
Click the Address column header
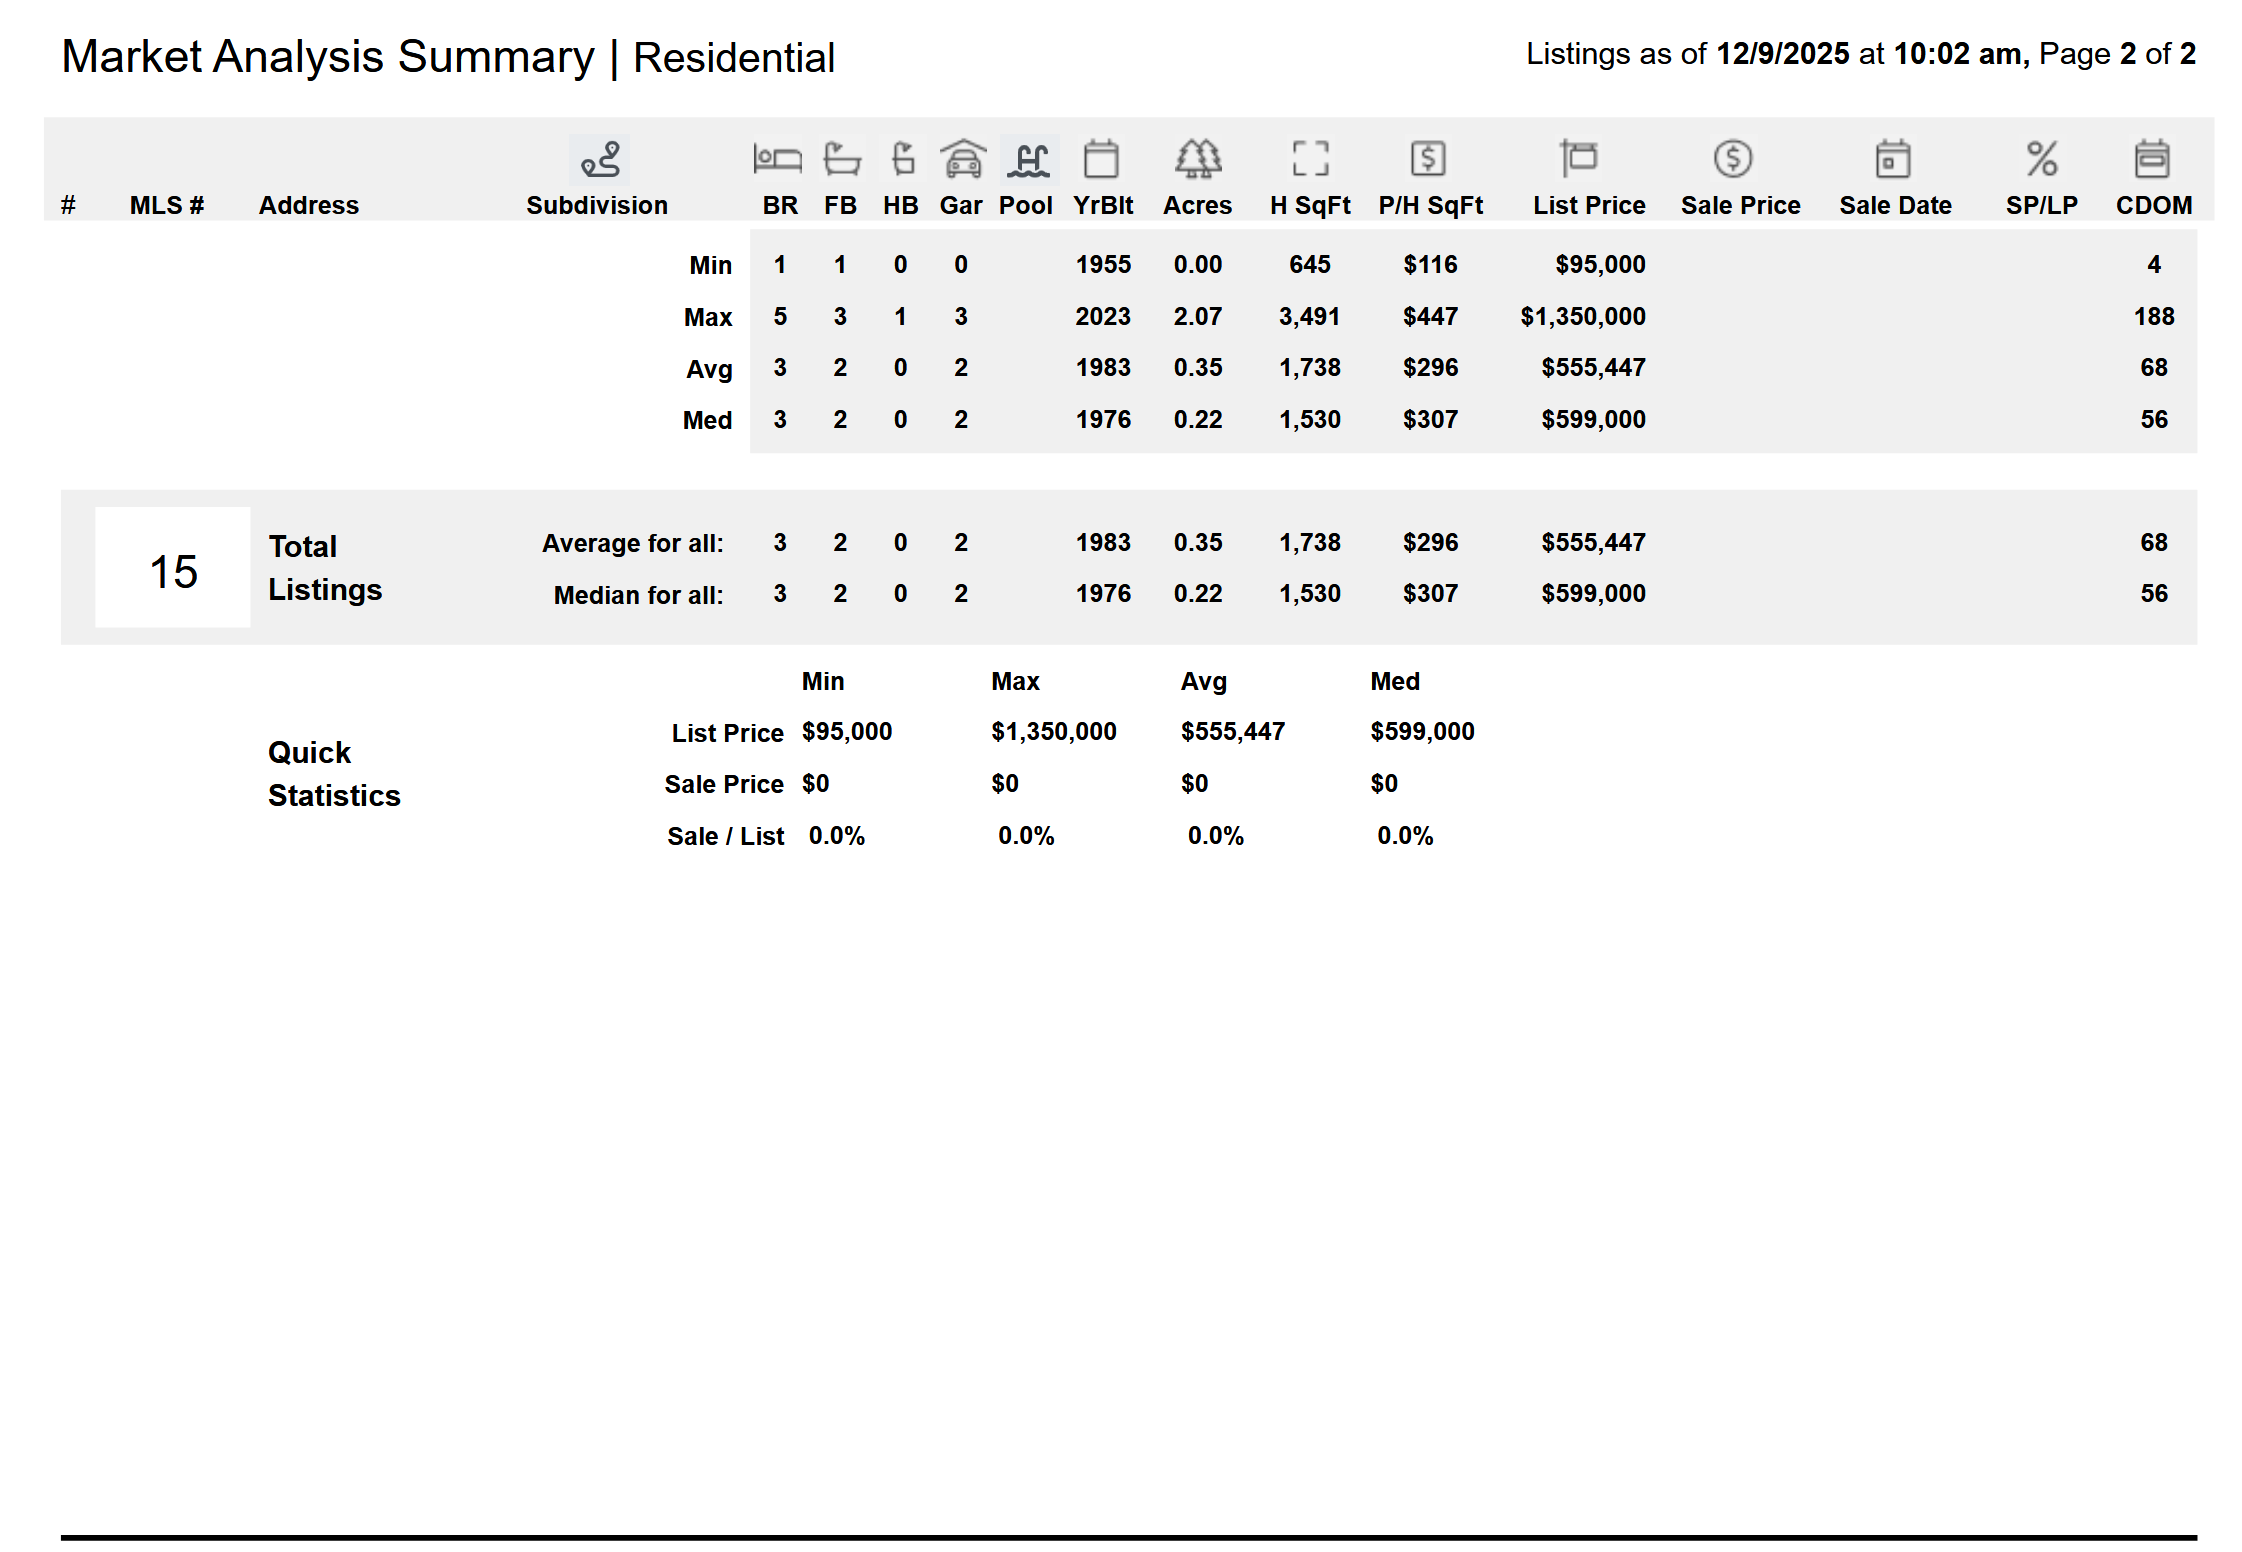(x=308, y=205)
